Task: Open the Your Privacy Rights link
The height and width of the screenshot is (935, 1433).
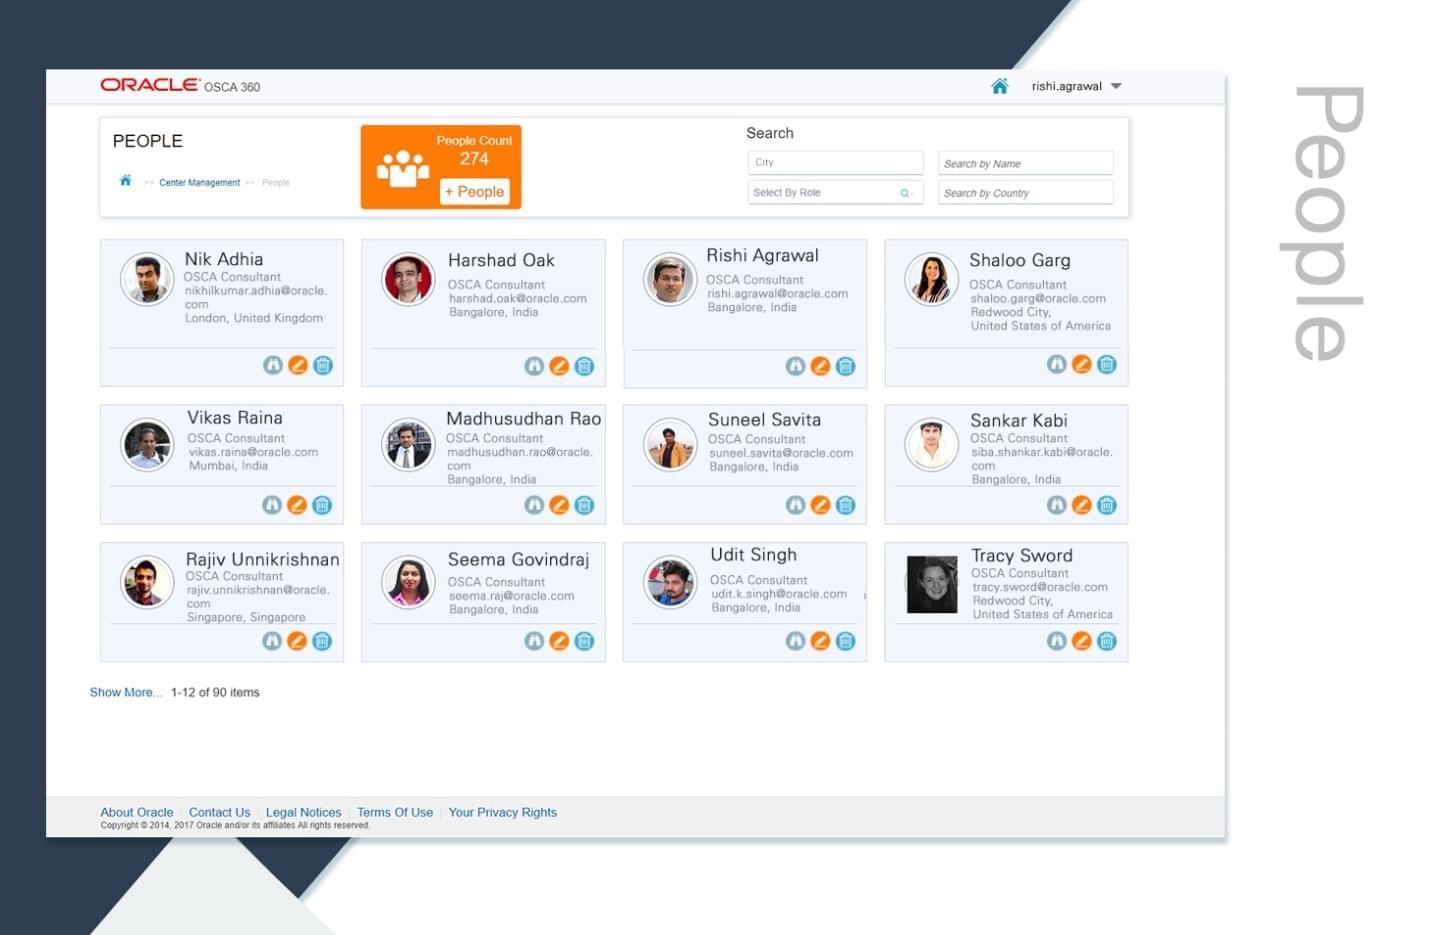Action: (x=502, y=811)
